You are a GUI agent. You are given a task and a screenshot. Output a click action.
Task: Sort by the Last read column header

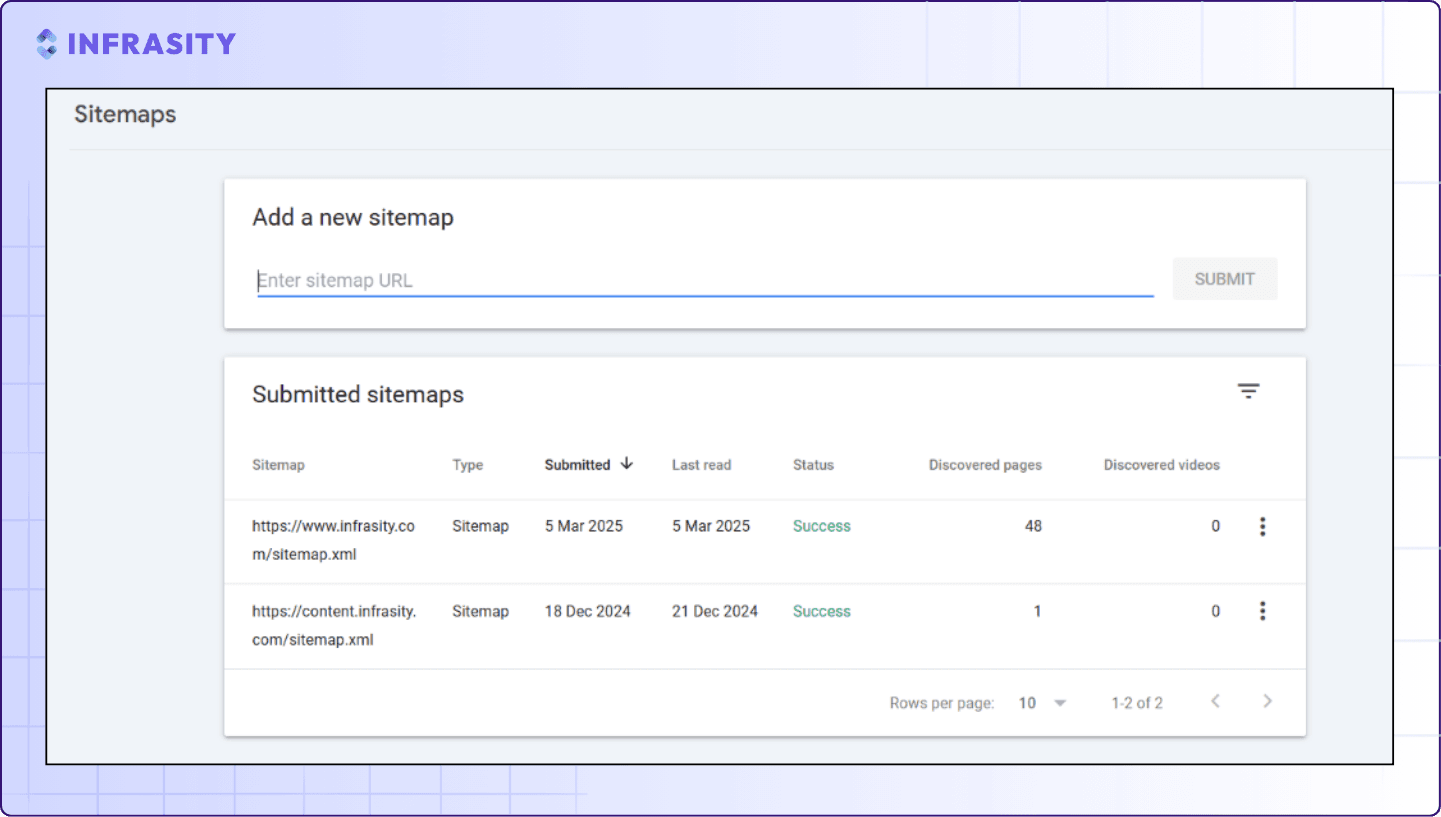(x=701, y=465)
